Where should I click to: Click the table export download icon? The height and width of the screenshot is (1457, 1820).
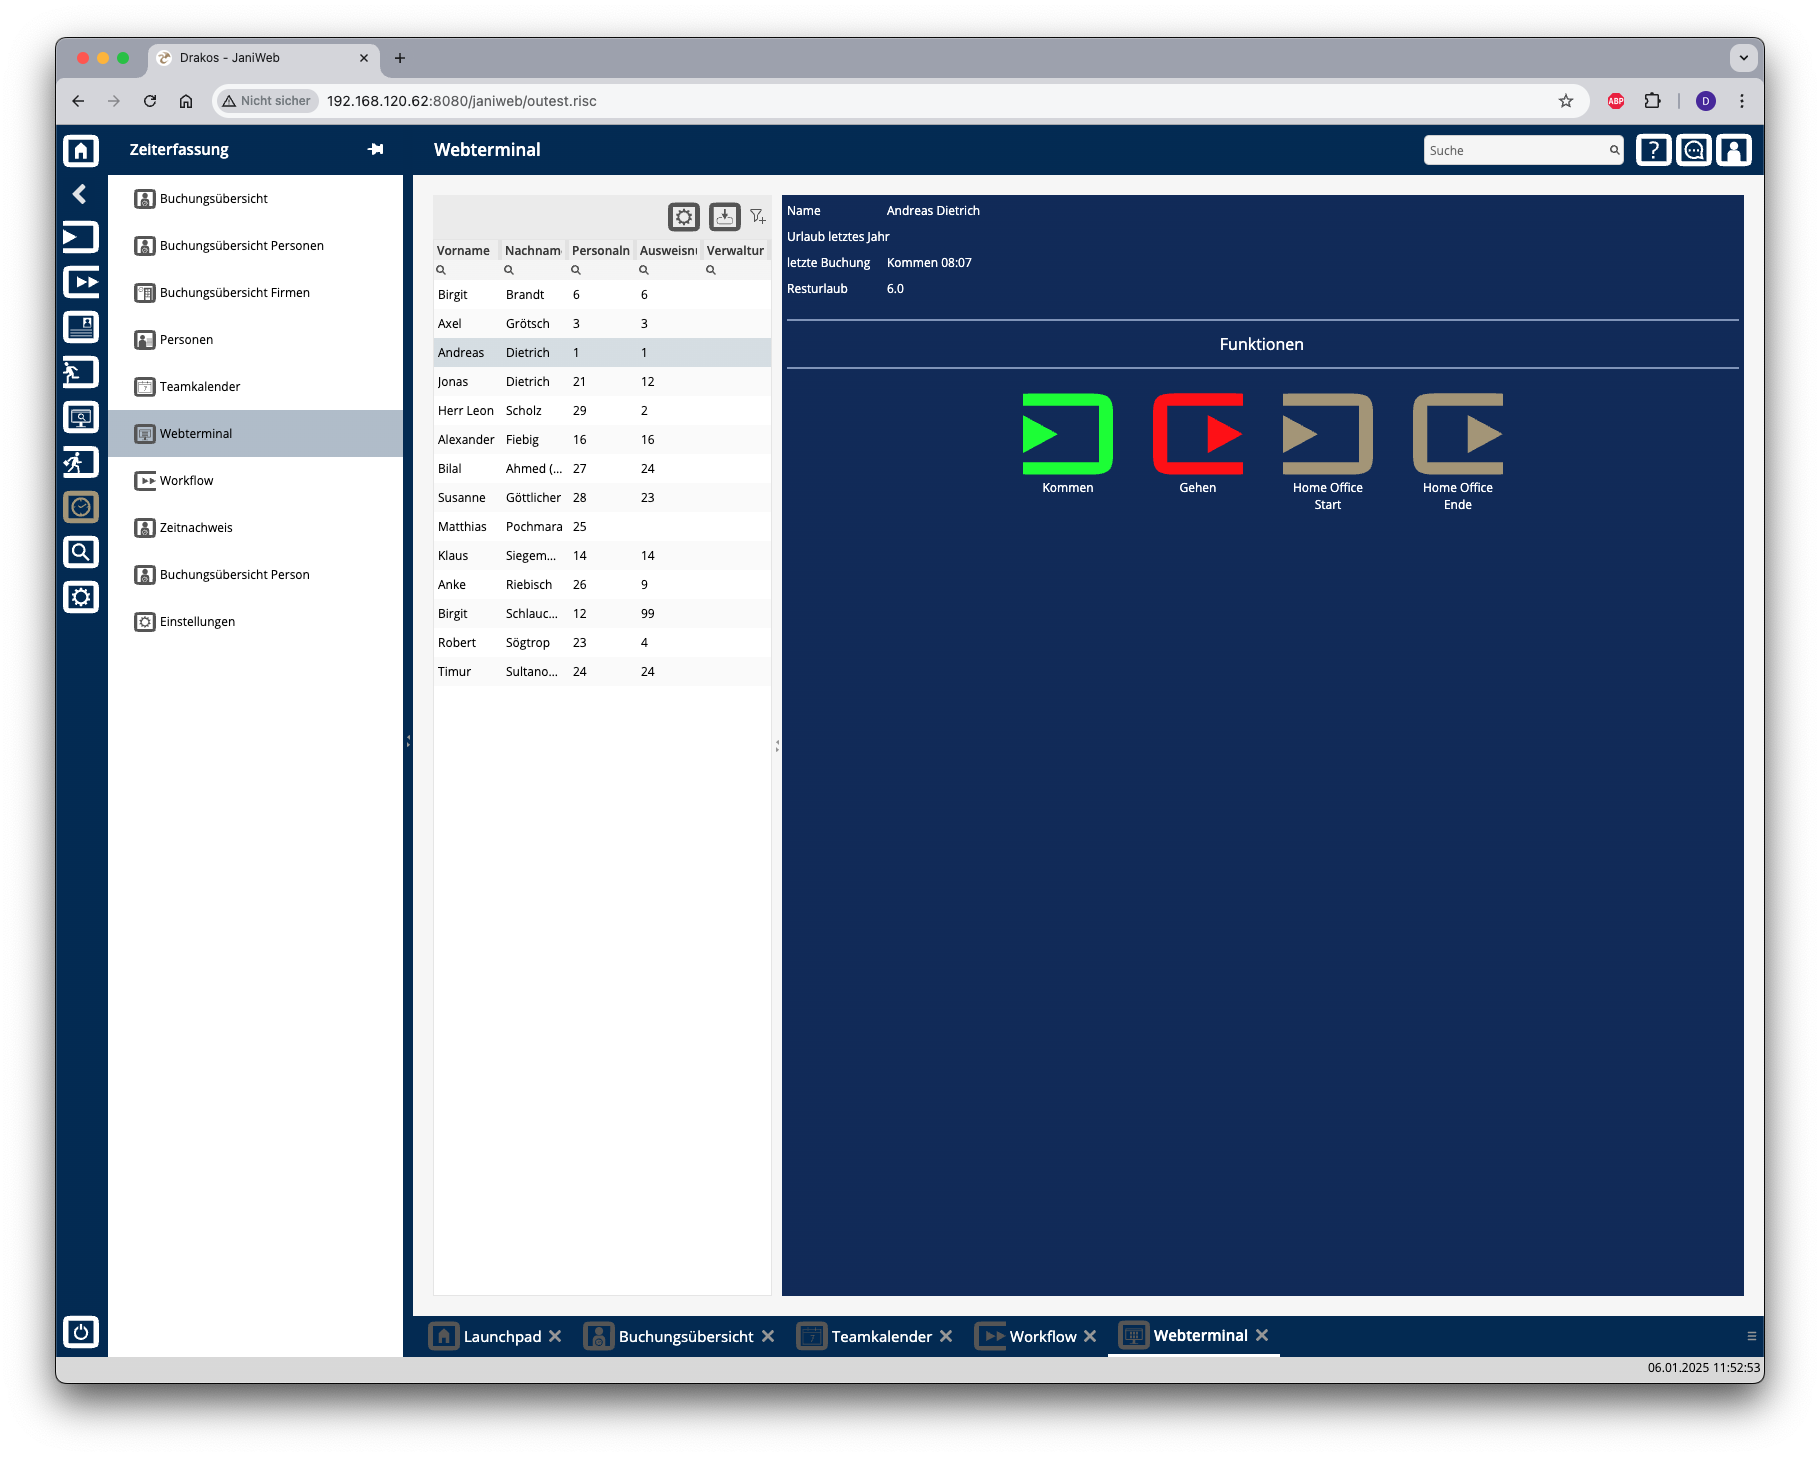click(x=725, y=217)
